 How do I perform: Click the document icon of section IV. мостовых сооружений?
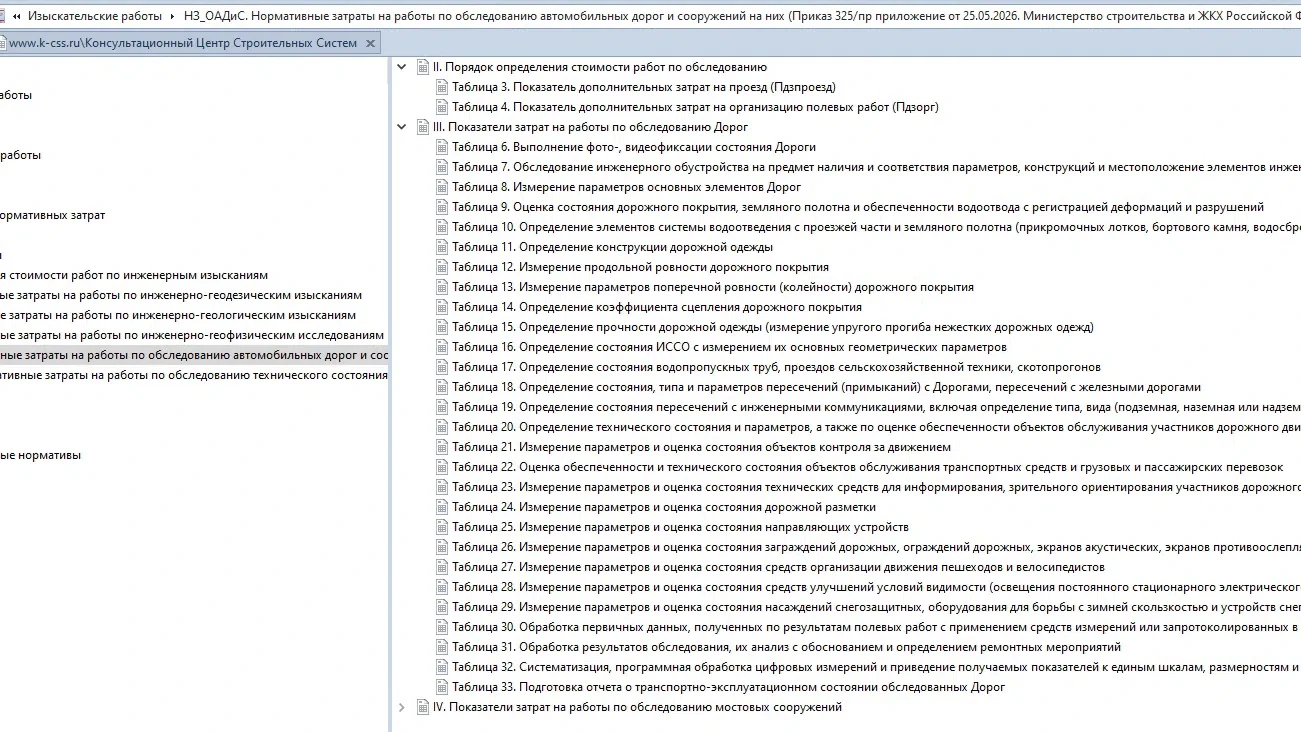[x=422, y=707]
